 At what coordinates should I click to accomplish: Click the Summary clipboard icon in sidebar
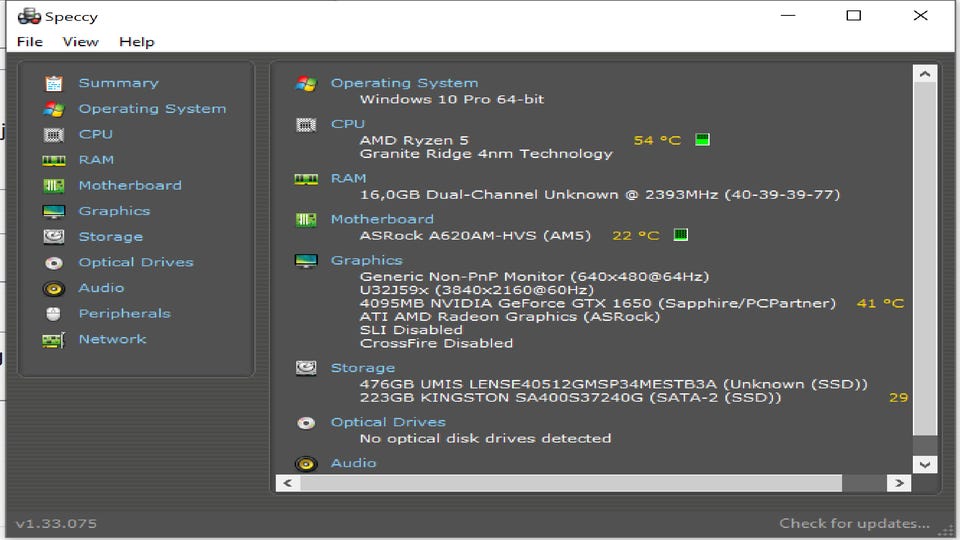(x=54, y=83)
